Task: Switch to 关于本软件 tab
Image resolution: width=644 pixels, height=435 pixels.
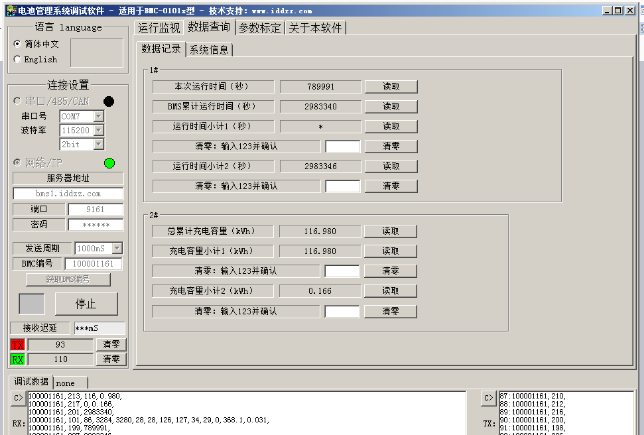Action: (315, 28)
